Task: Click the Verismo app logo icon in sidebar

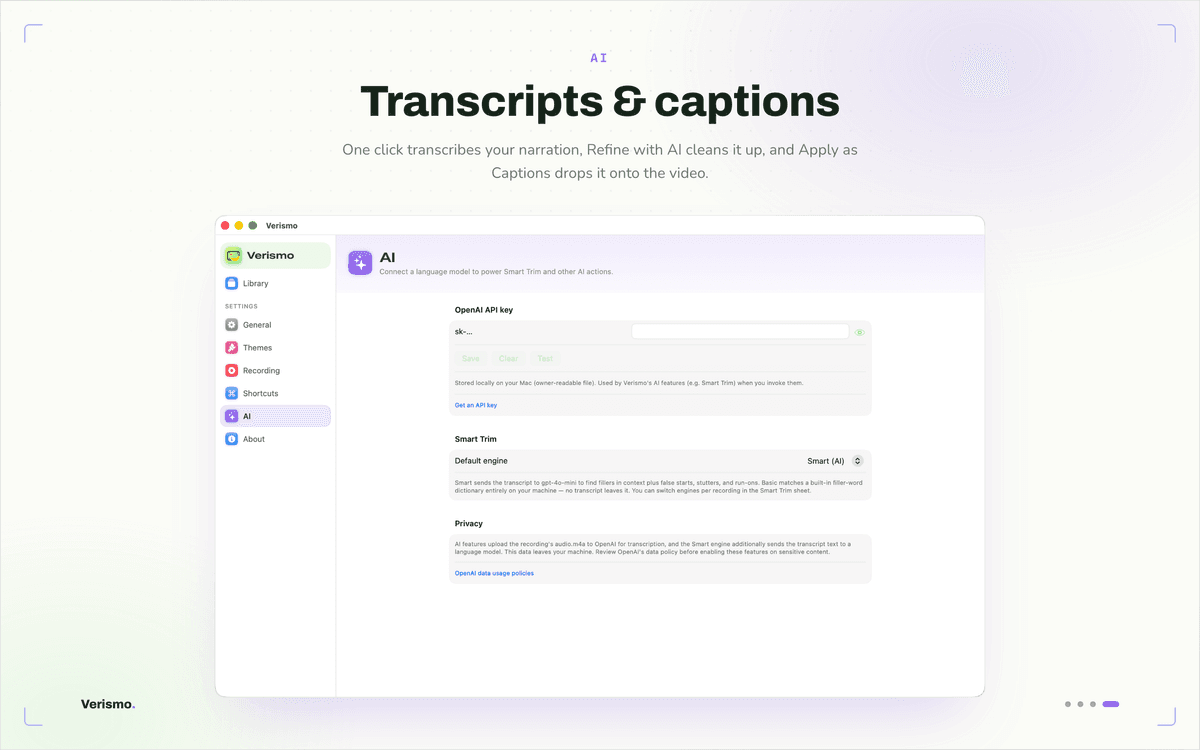Action: pos(233,255)
